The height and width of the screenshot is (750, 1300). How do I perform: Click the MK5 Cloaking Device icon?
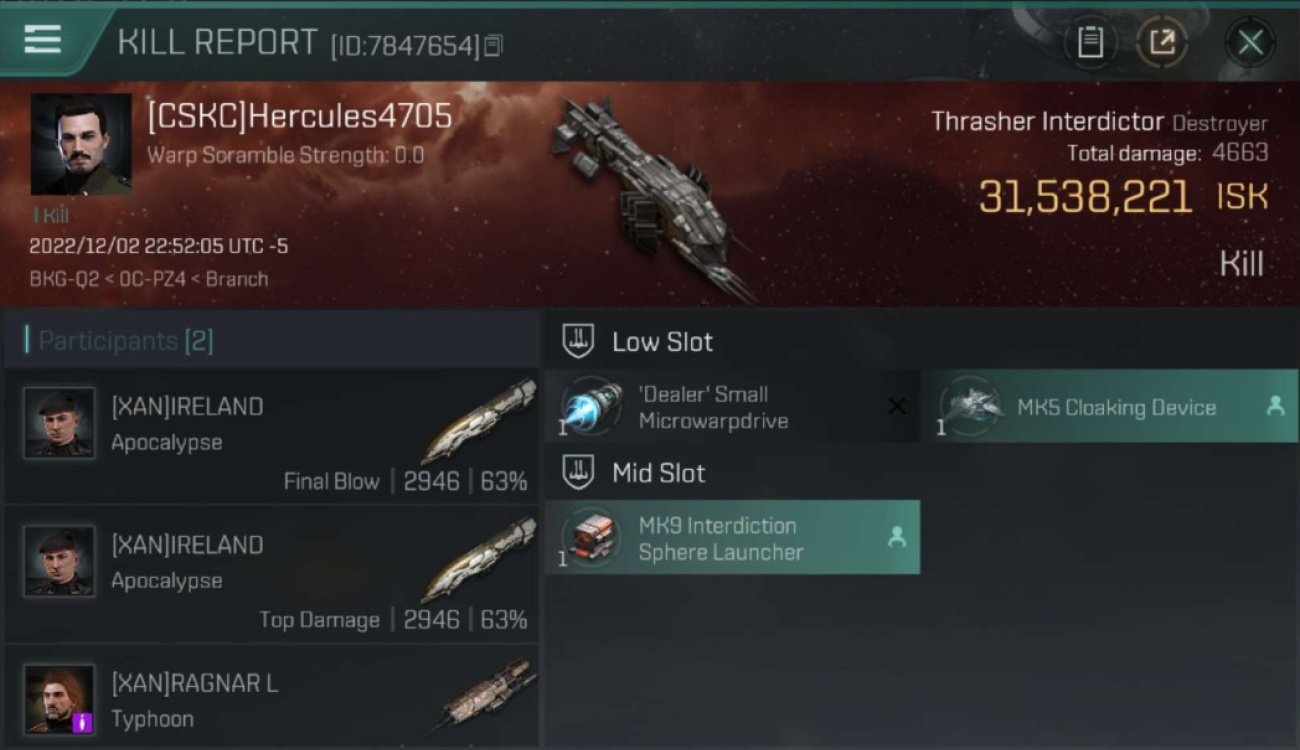click(x=972, y=406)
